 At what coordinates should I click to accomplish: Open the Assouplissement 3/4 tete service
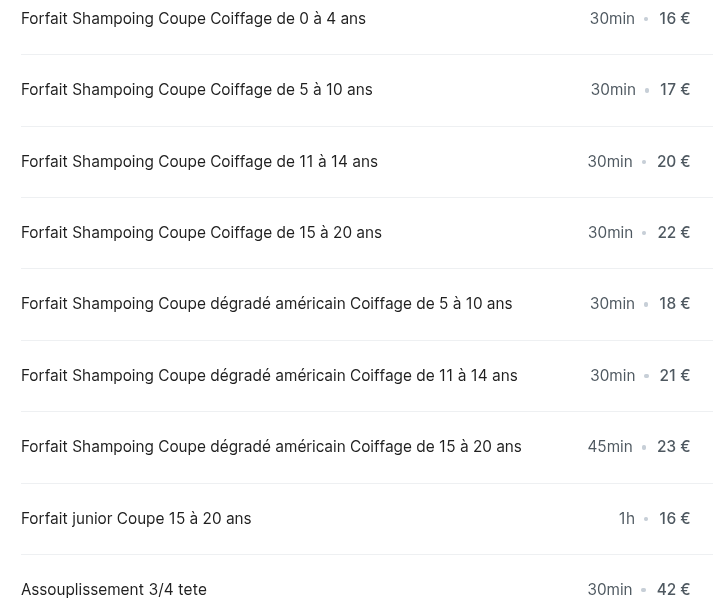(114, 589)
